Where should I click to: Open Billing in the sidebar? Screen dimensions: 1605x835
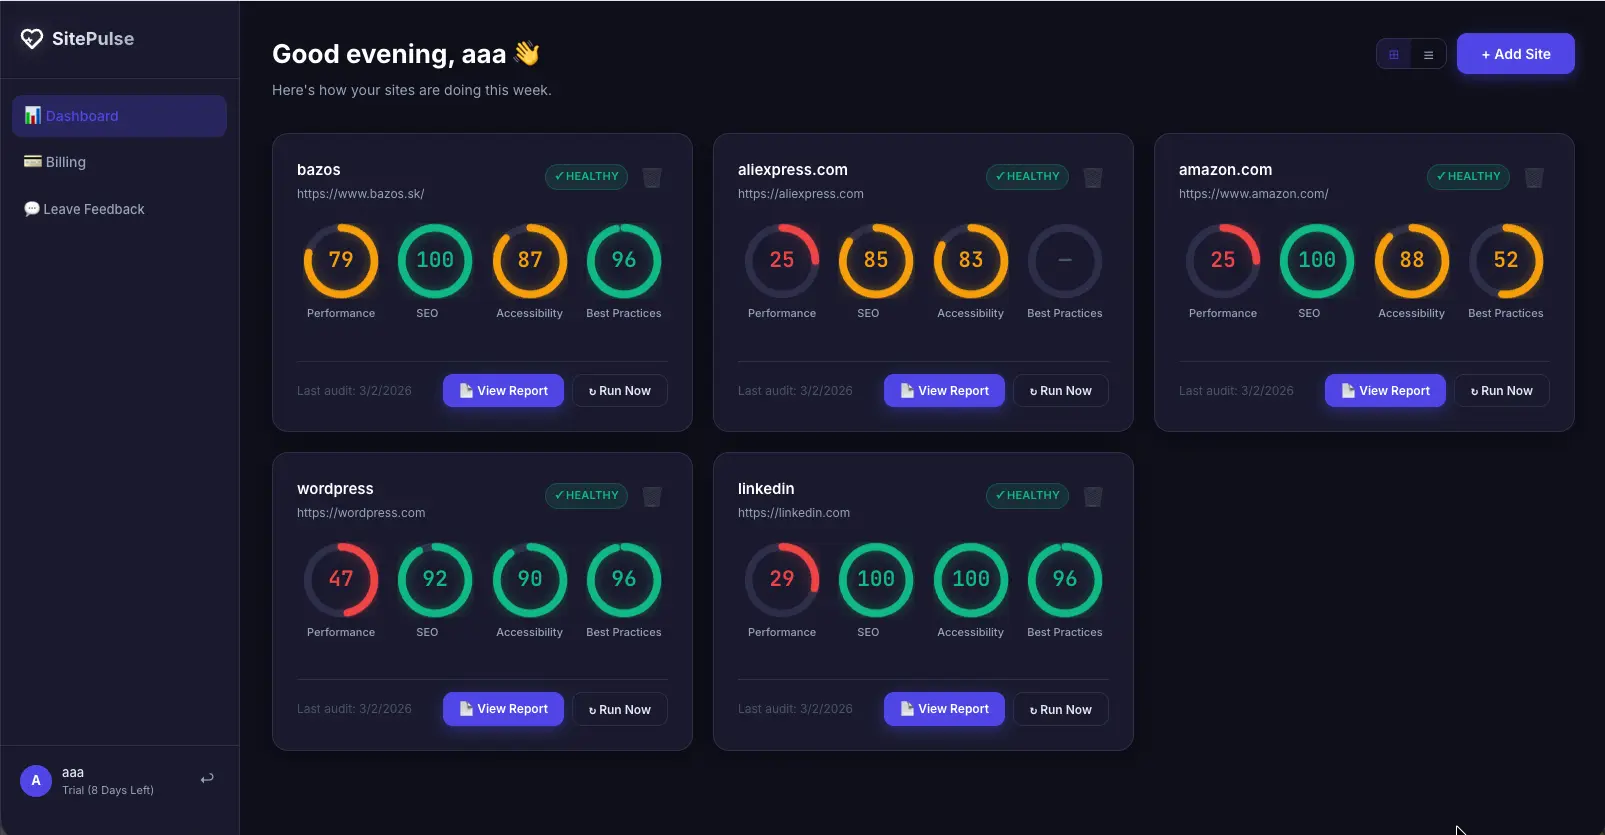[x=119, y=162]
